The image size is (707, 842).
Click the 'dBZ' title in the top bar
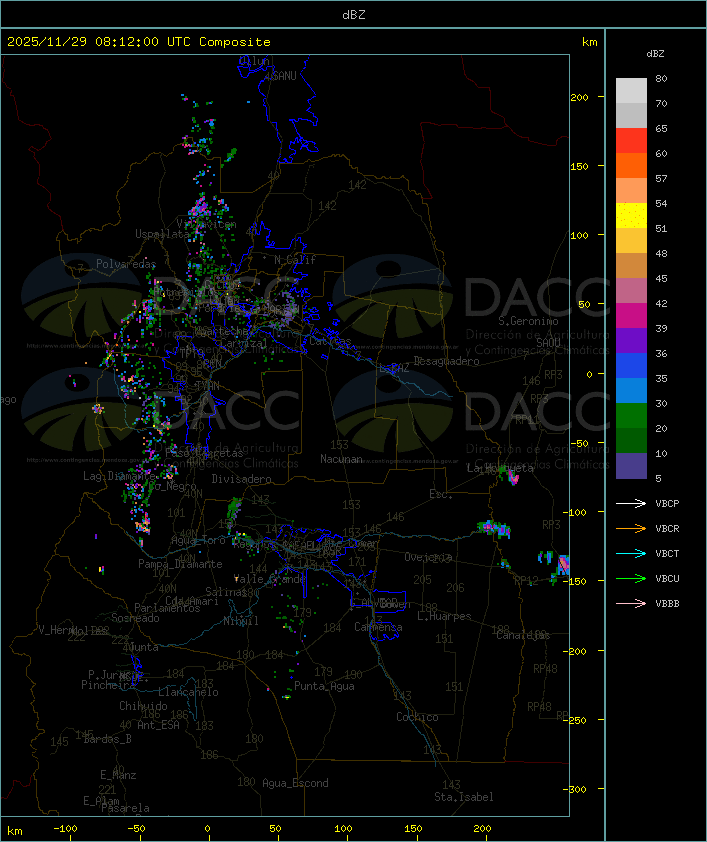click(354, 14)
